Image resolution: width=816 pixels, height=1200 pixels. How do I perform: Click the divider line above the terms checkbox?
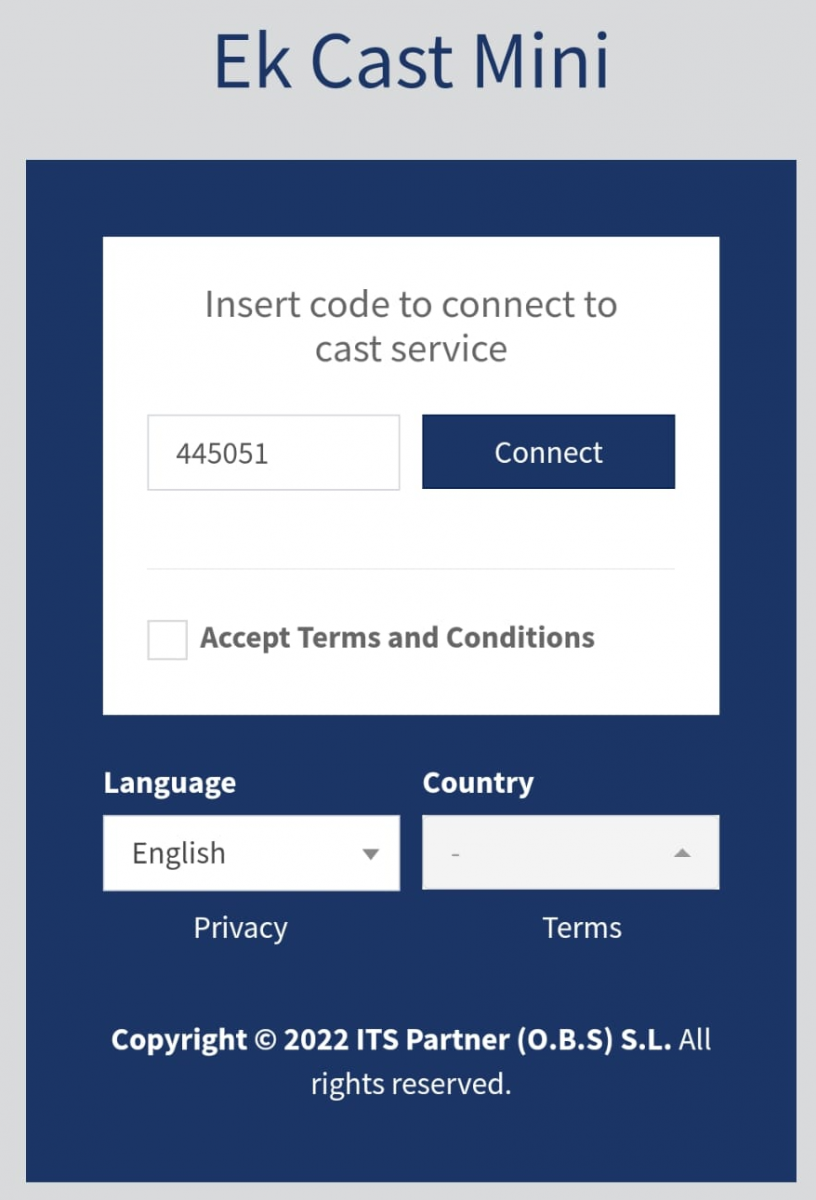411,569
